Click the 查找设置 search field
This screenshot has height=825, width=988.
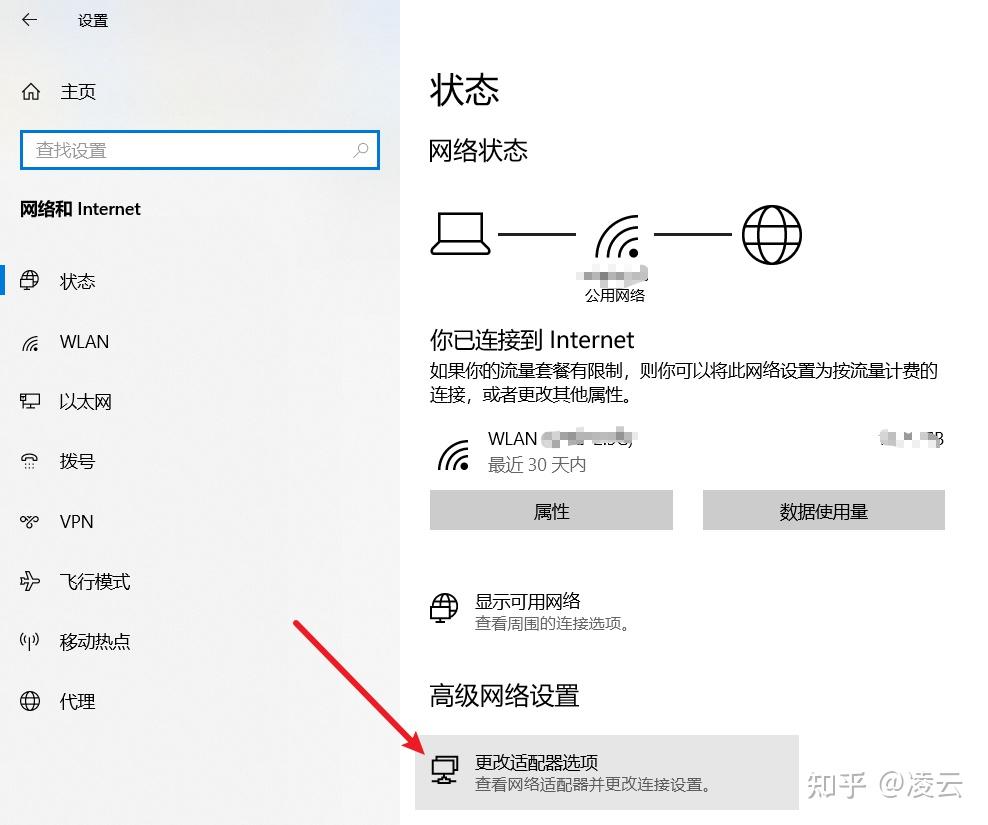[200, 150]
